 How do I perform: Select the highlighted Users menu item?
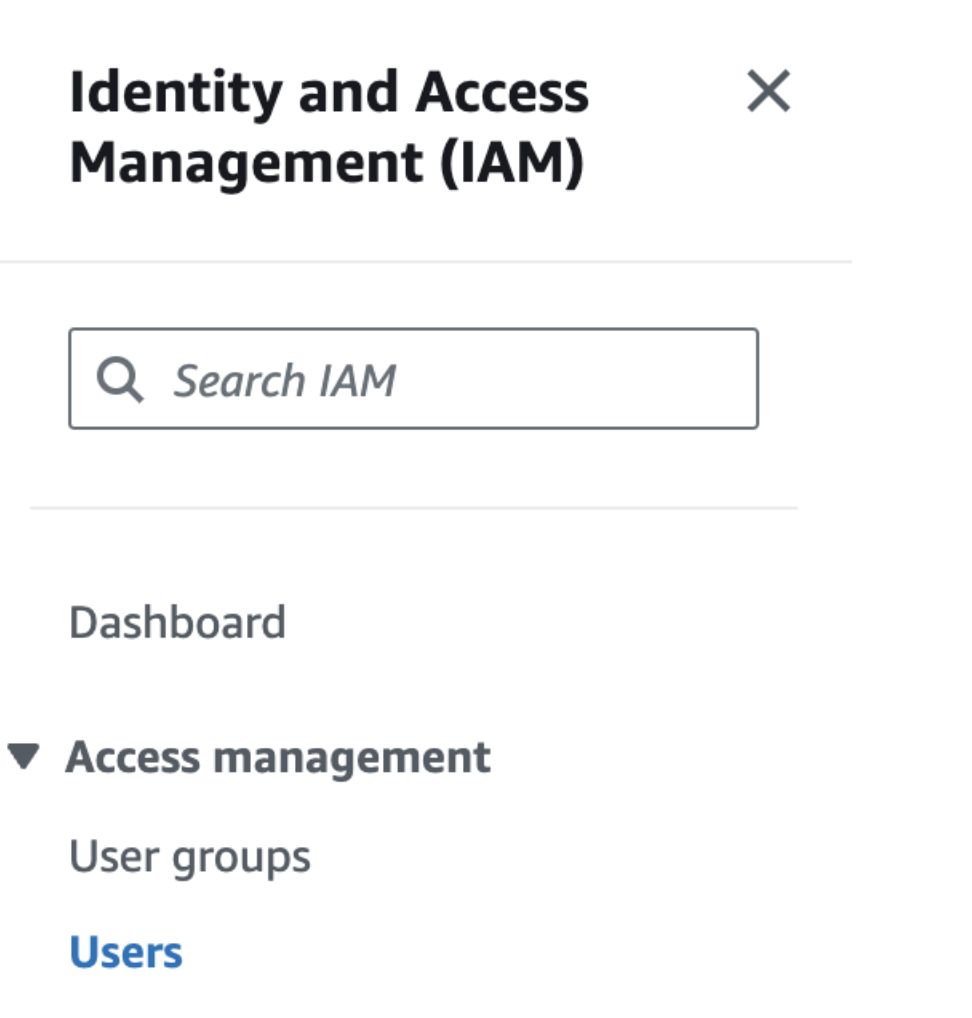click(126, 952)
